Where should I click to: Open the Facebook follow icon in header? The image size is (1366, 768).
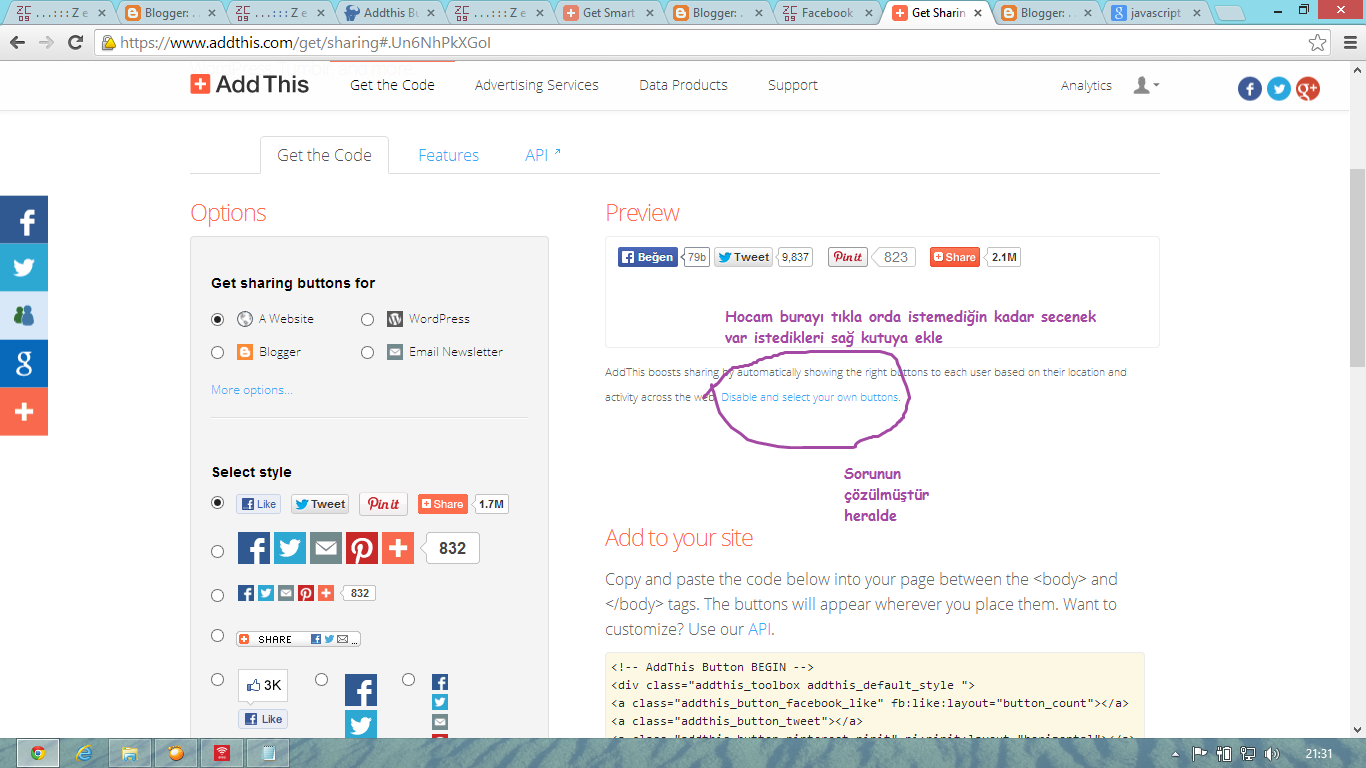[1250, 89]
